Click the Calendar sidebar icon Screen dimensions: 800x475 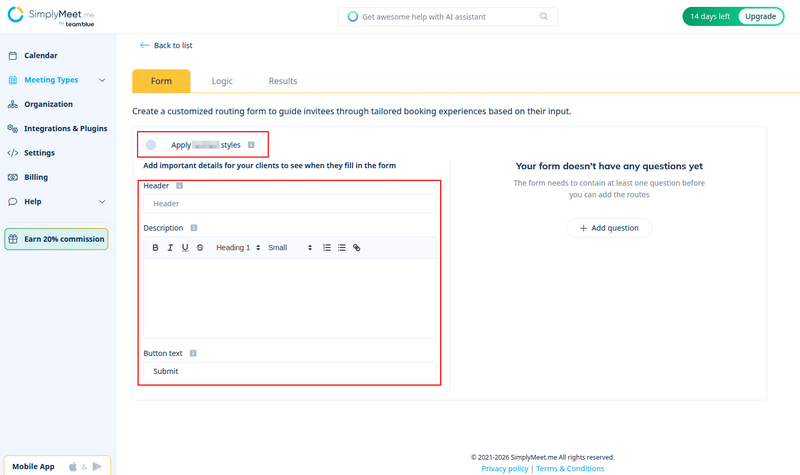(13, 56)
